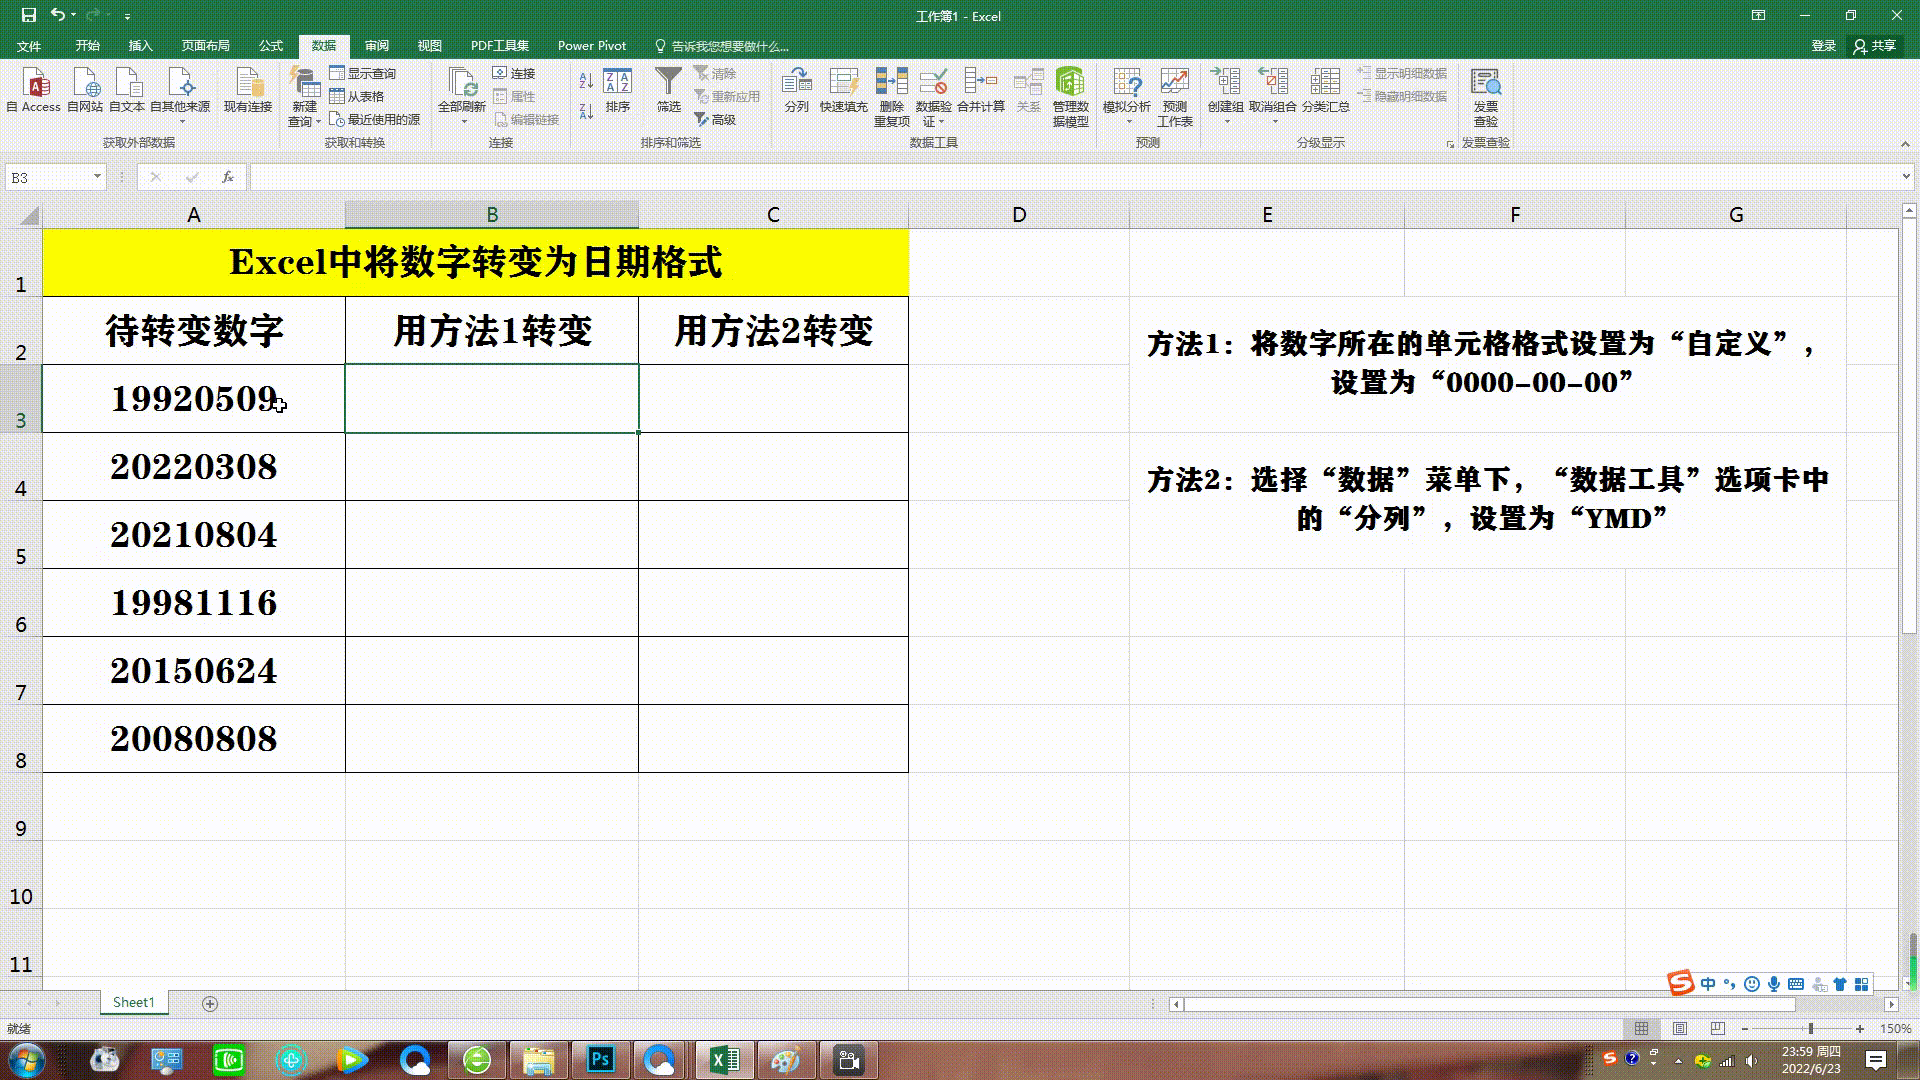Open the Sort (排序) dialog icon
The image size is (1920, 1080).
click(618, 90)
